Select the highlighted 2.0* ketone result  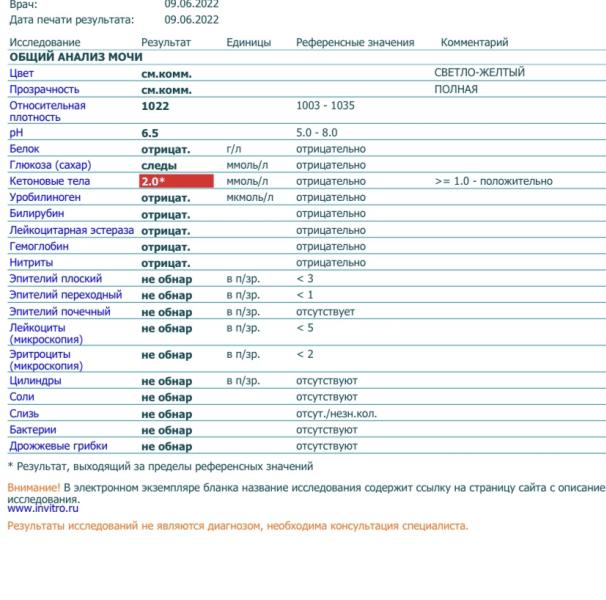[x=176, y=181]
